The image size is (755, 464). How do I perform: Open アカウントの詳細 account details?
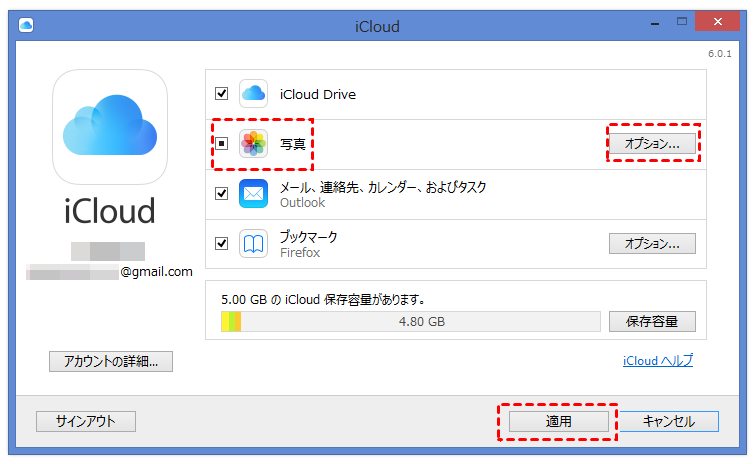111,361
